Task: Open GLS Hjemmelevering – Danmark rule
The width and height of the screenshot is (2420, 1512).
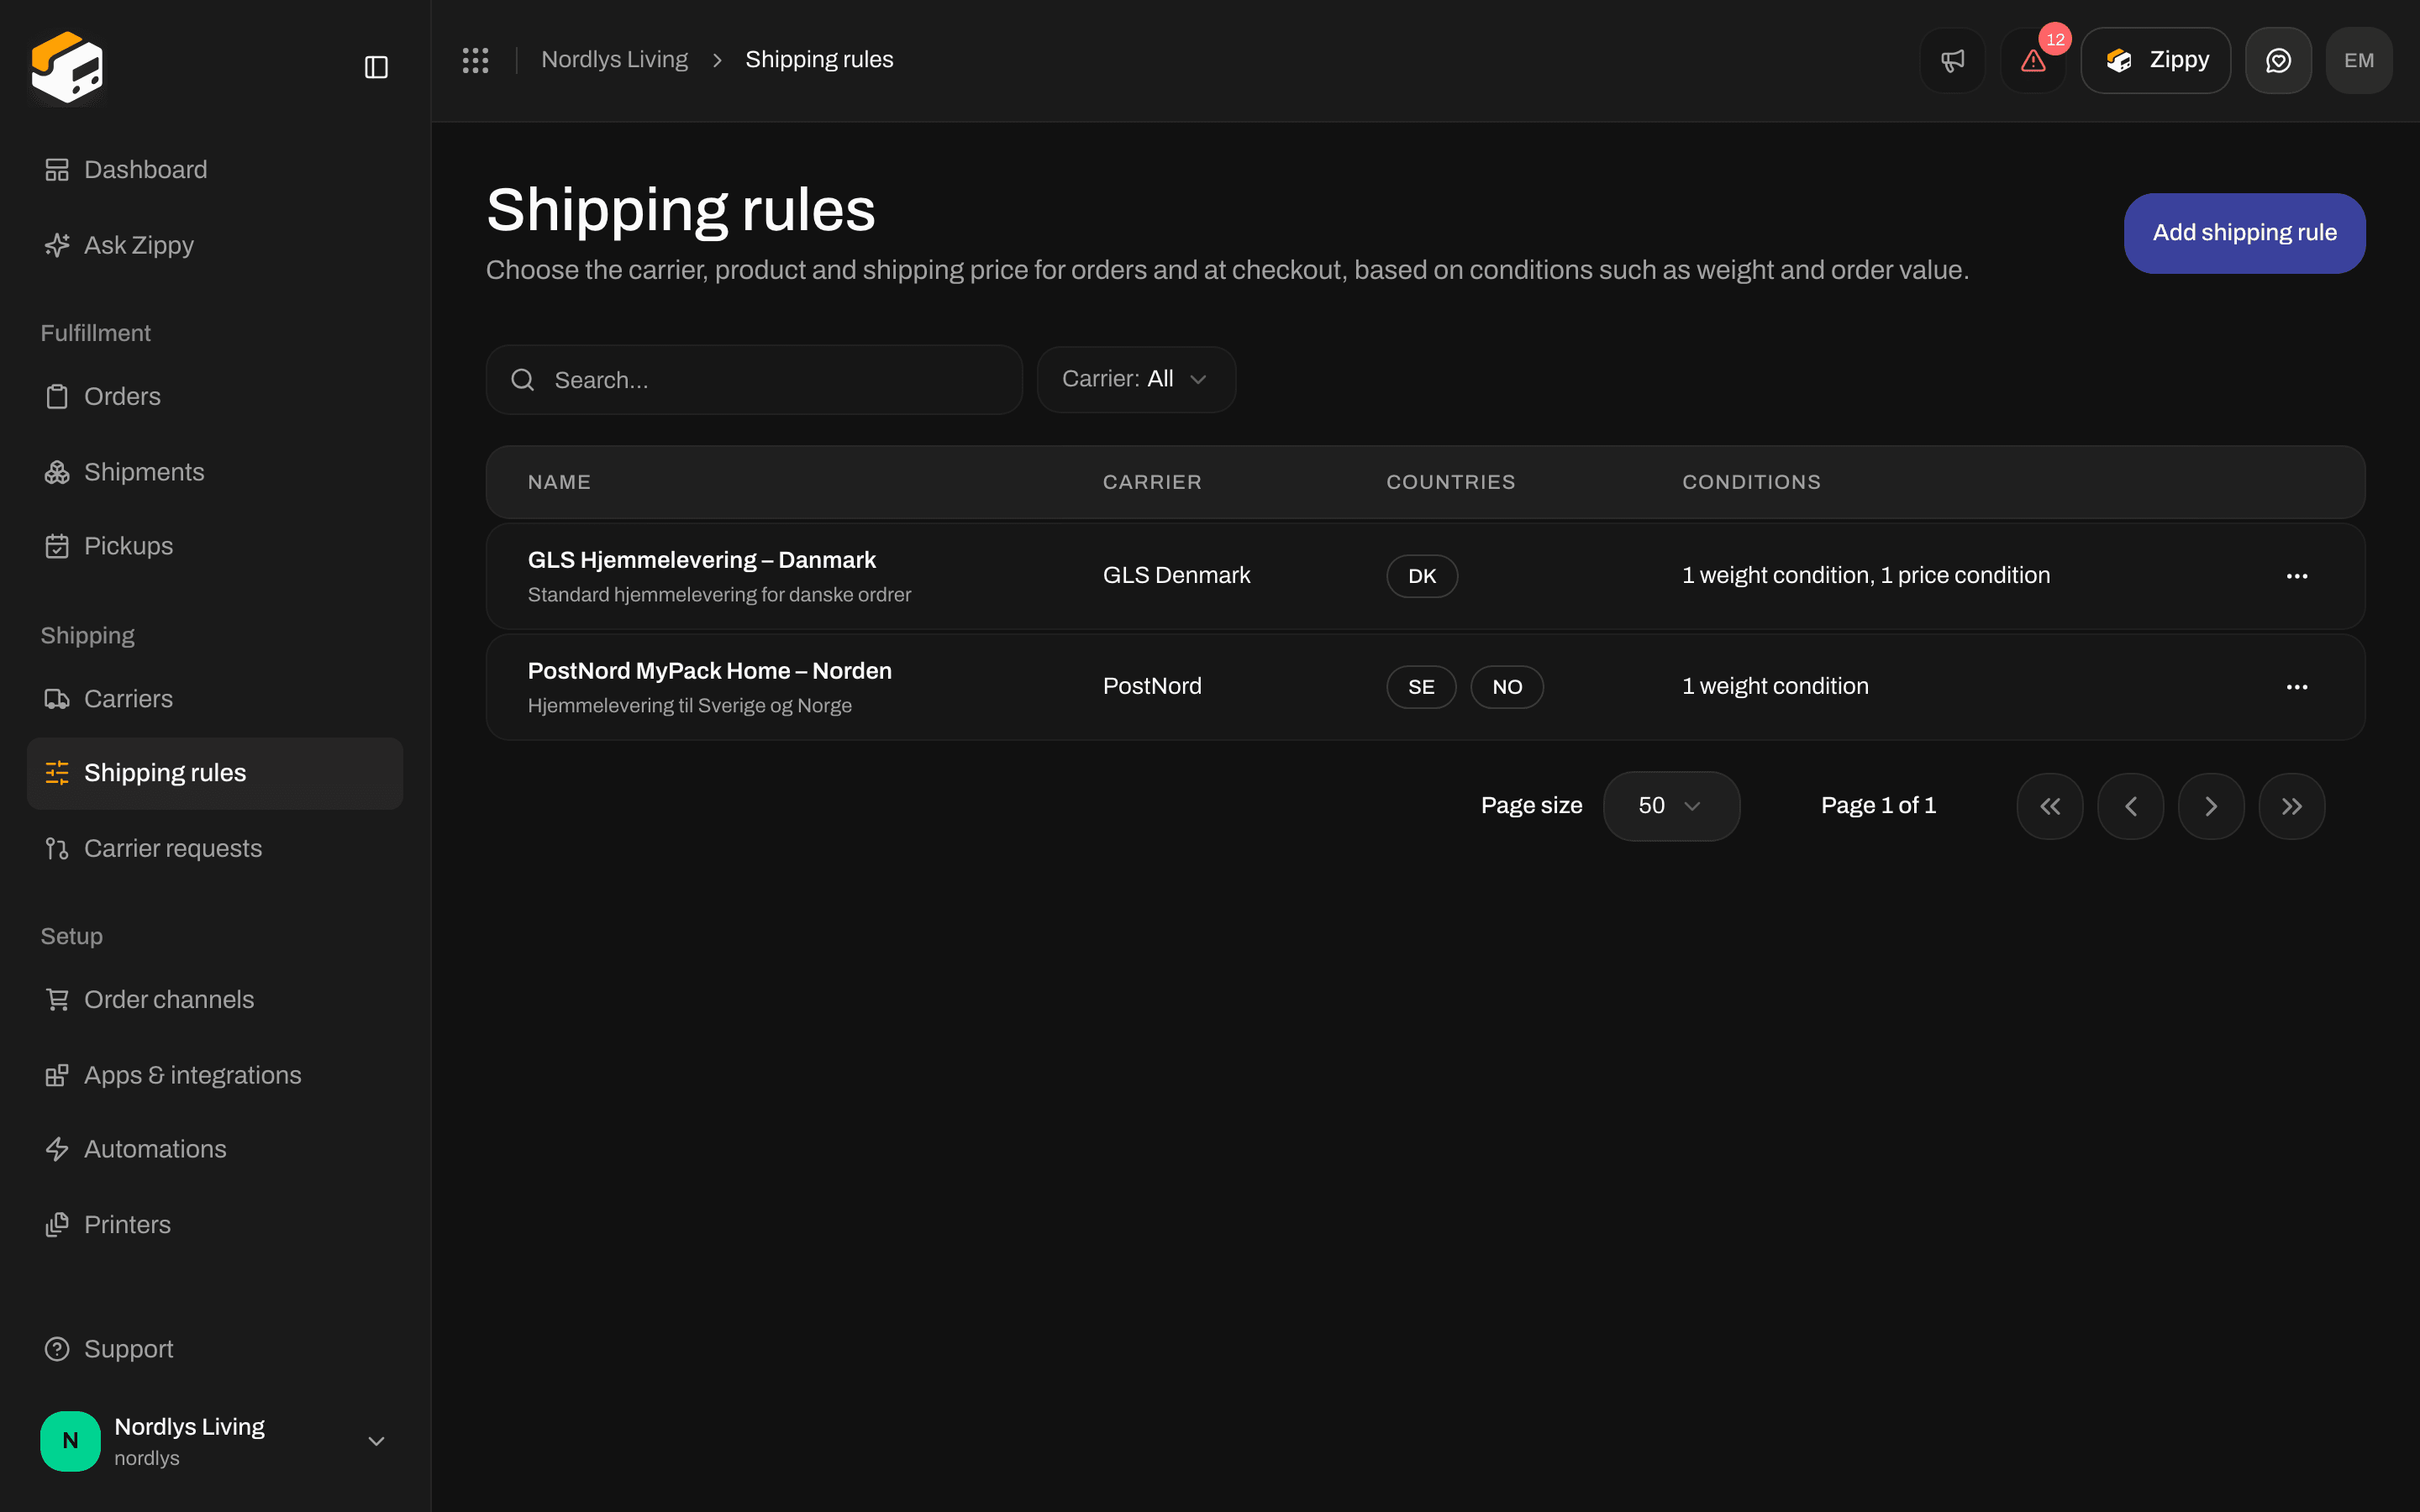Action: 701,560
